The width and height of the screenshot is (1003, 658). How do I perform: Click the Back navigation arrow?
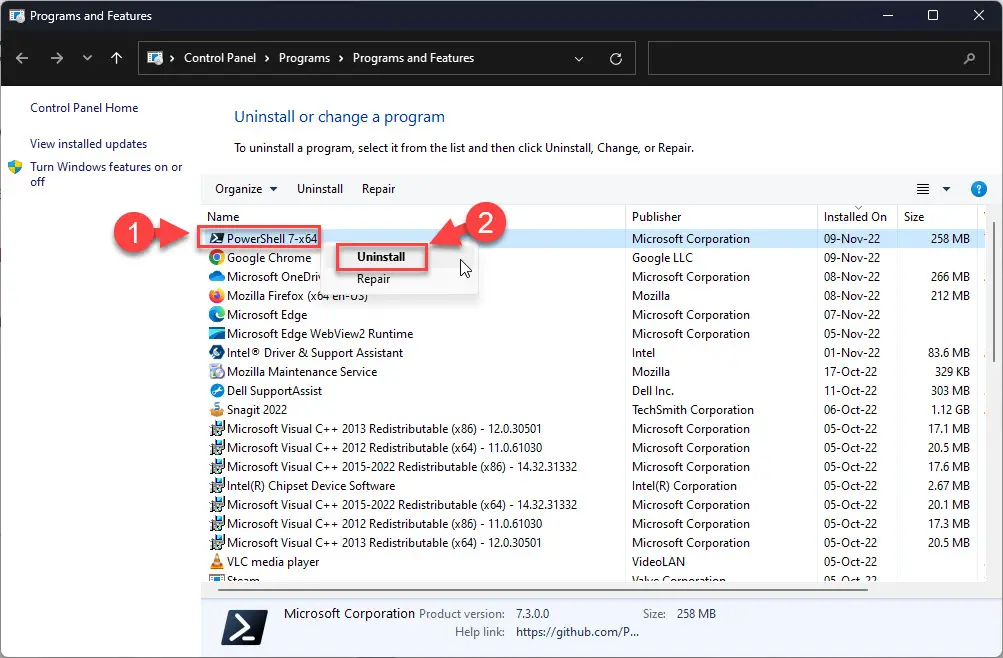22,58
